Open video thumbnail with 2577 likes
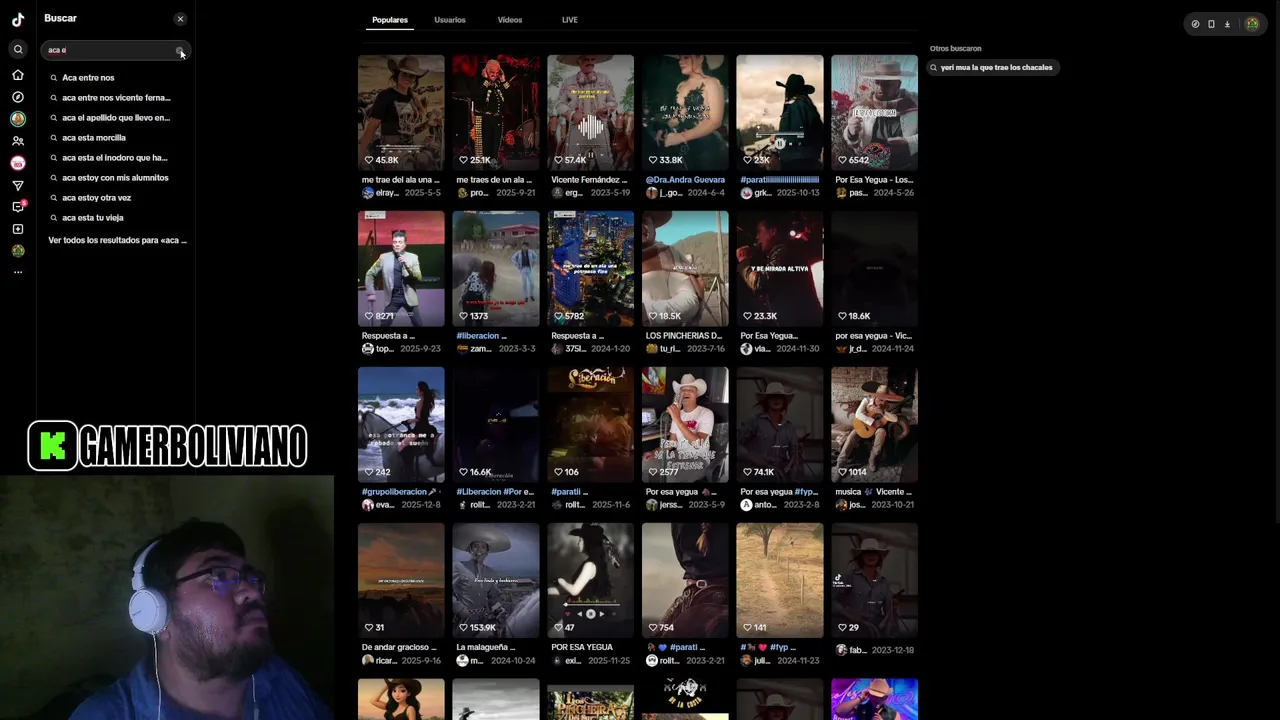Viewport: 1280px width, 720px height. pyautogui.click(x=685, y=424)
